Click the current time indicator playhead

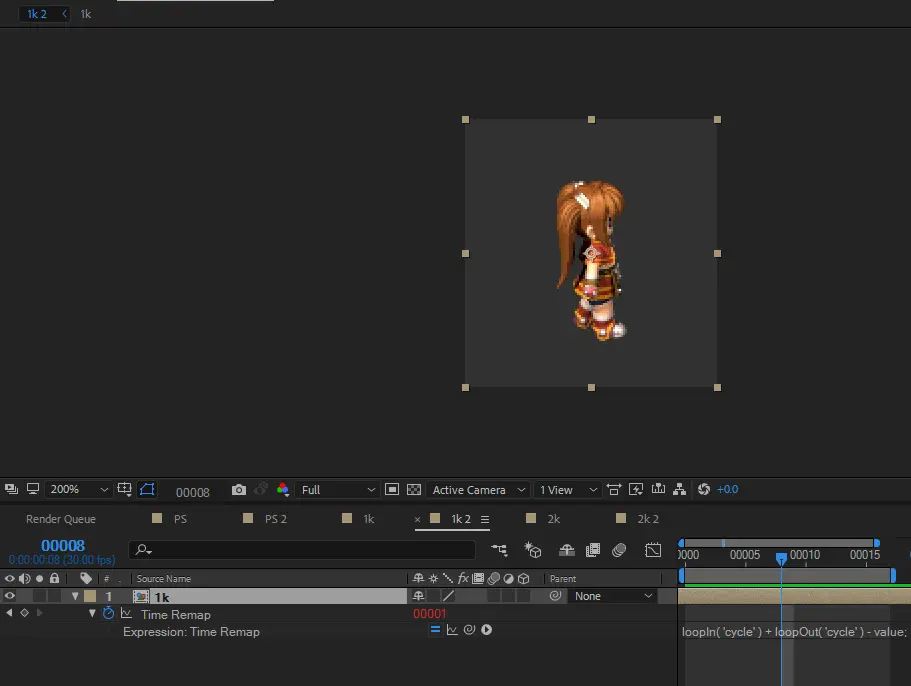(781, 558)
